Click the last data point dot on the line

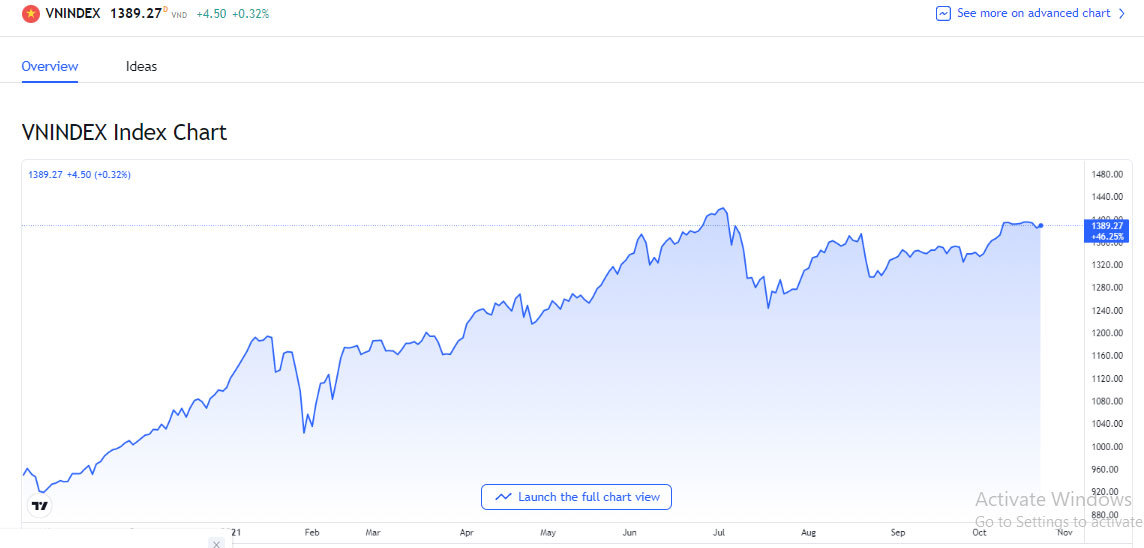pos(1041,225)
